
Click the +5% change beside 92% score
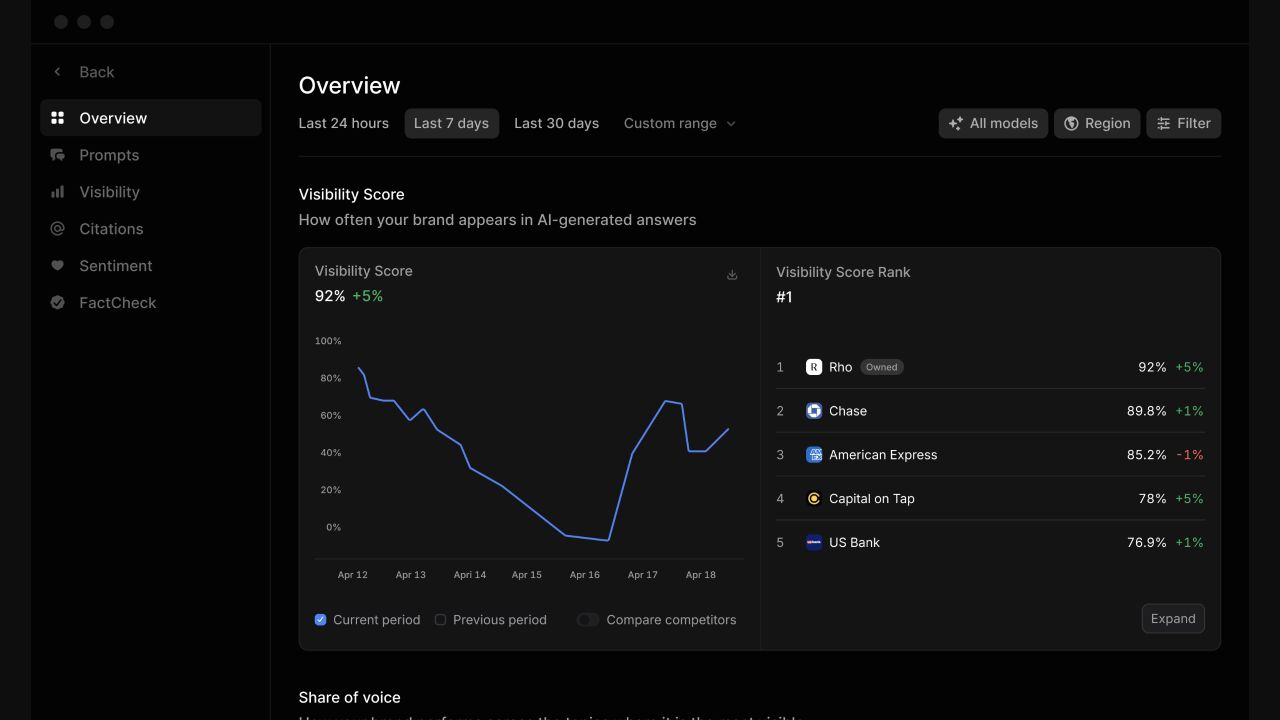tap(368, 296)
